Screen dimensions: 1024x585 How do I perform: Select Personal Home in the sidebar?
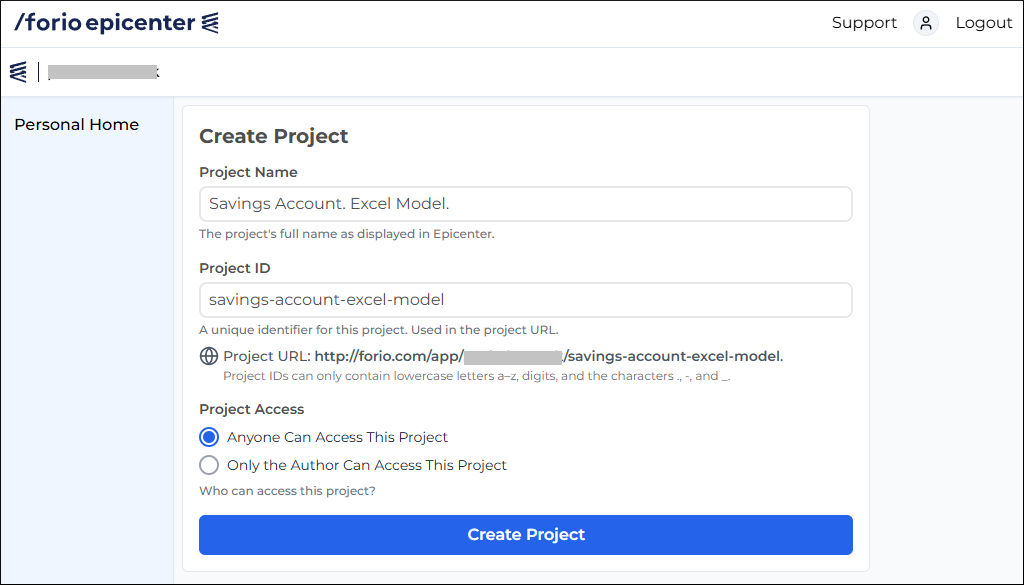[x=76, y=124]
